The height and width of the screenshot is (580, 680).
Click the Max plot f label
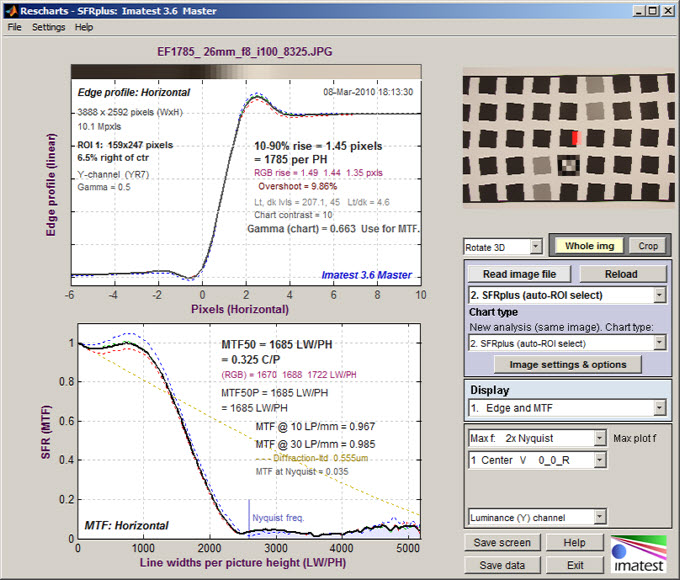tap(634, 439)
